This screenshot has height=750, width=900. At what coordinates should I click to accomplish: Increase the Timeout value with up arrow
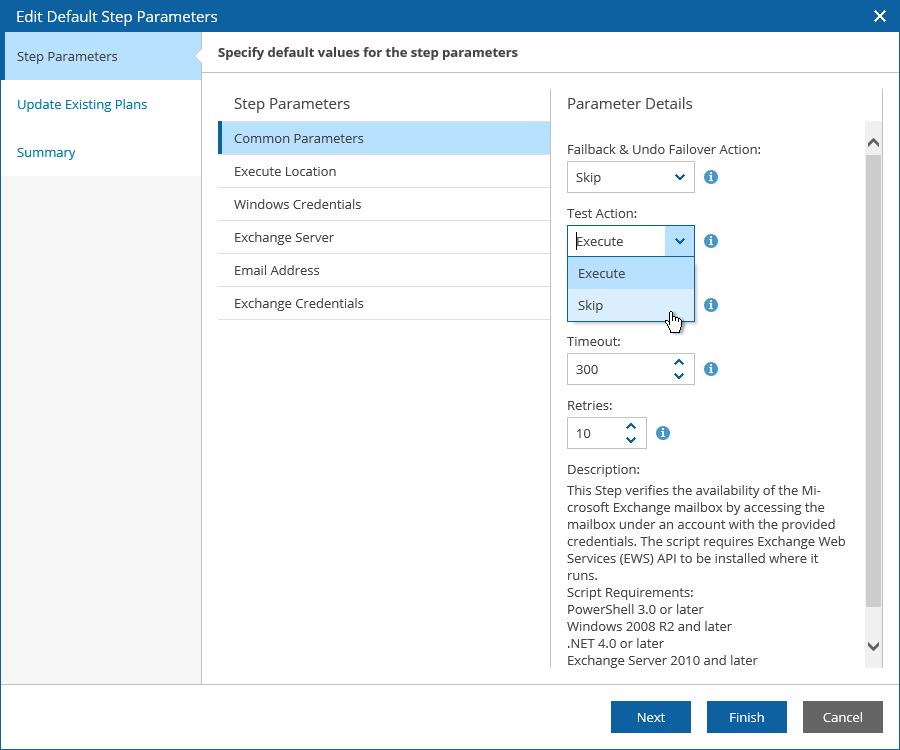tap(679, 362)
